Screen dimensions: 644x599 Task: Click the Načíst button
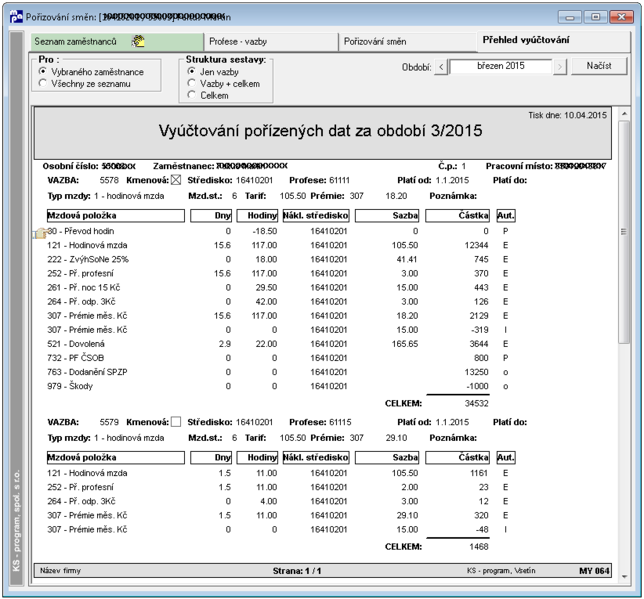click(599, 66)
